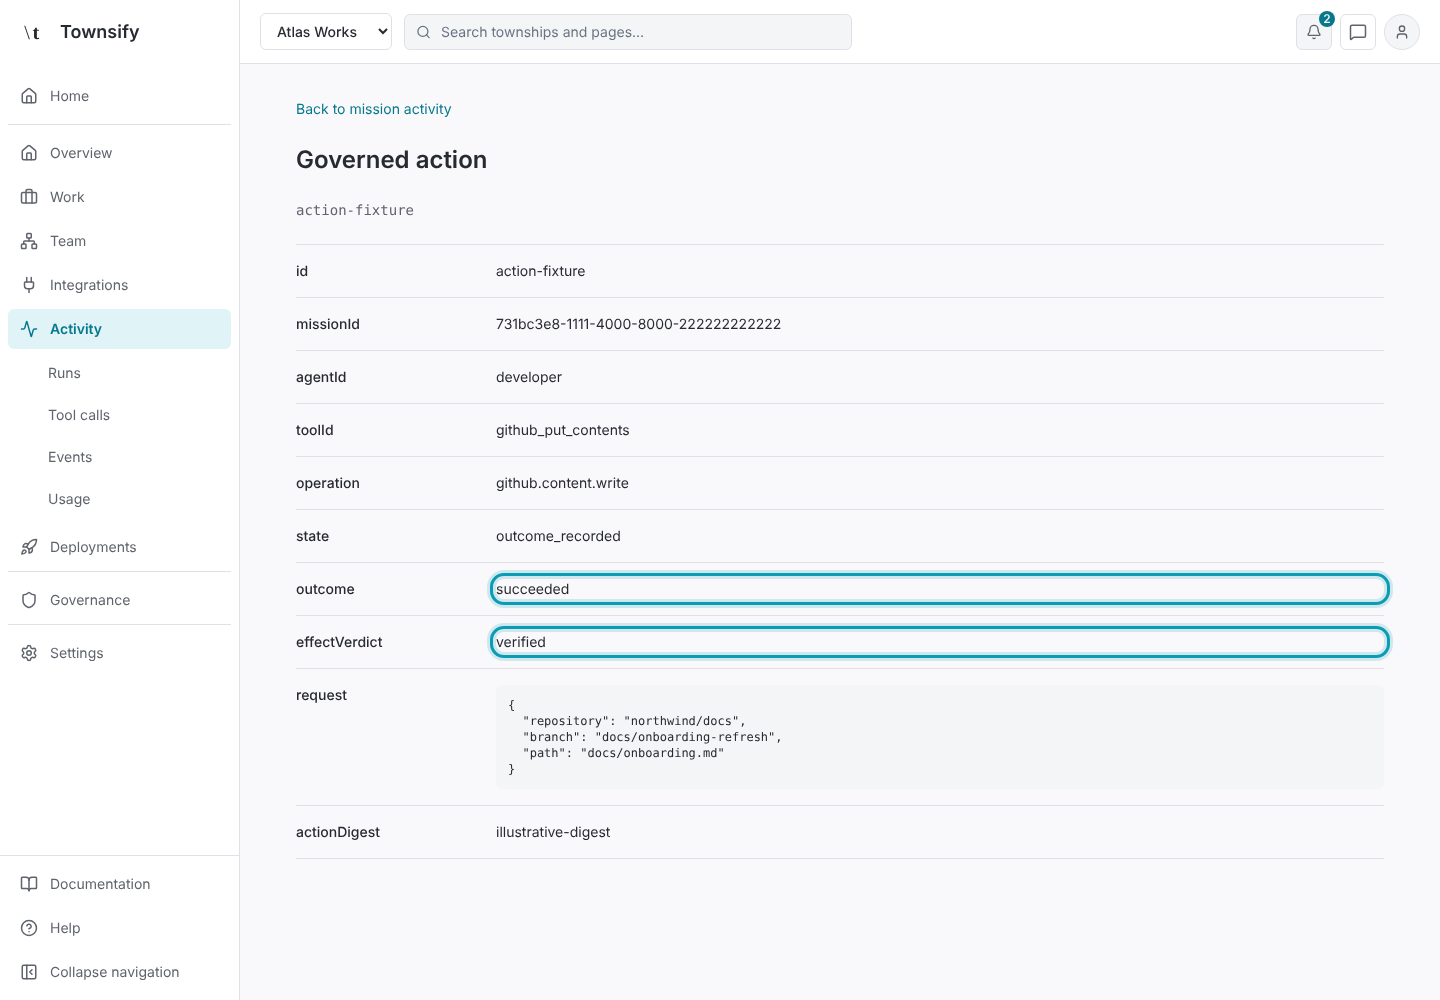Click the request JSON code block
Image resolution: width=1440 pixels, height=1000 pixels.
(x=940, y=737)
